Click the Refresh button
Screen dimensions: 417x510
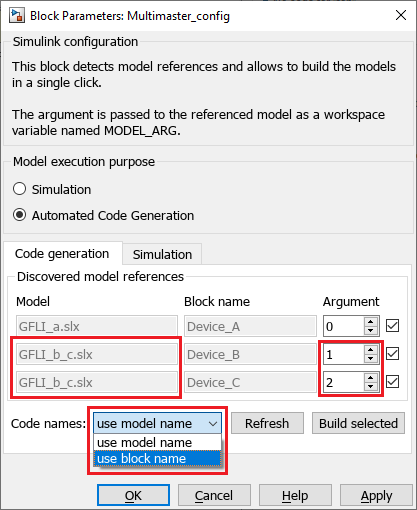click(267, 423)
